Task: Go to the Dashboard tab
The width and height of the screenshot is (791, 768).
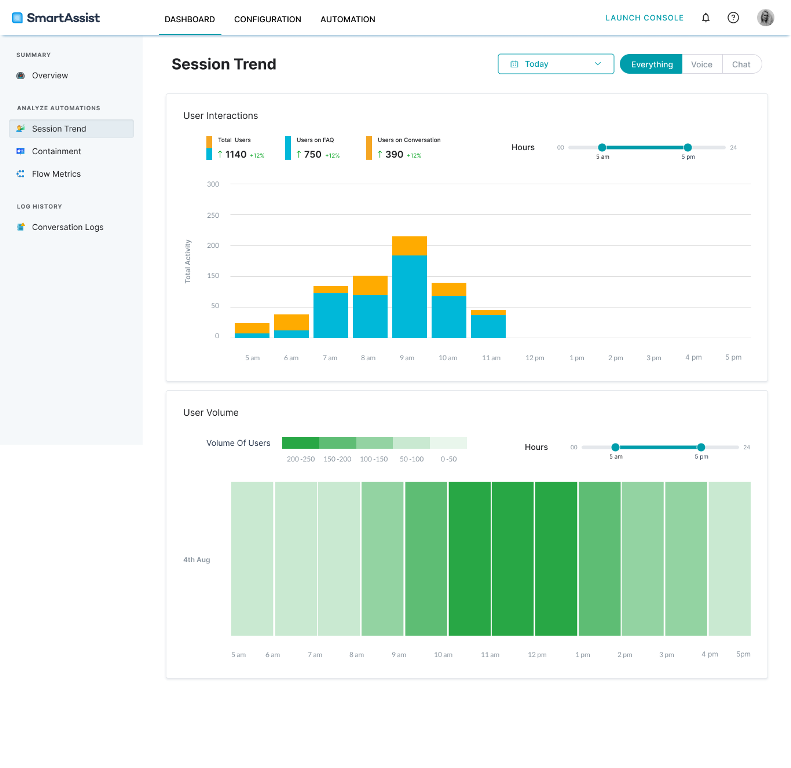Action: point(190,19)
